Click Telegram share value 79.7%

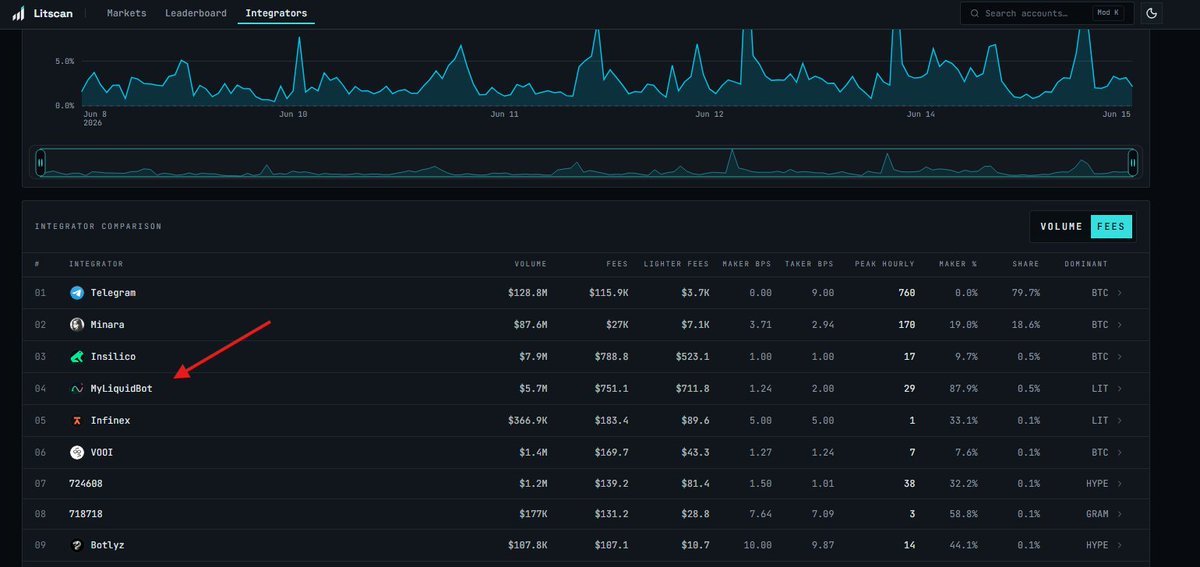click(1024, 293)
